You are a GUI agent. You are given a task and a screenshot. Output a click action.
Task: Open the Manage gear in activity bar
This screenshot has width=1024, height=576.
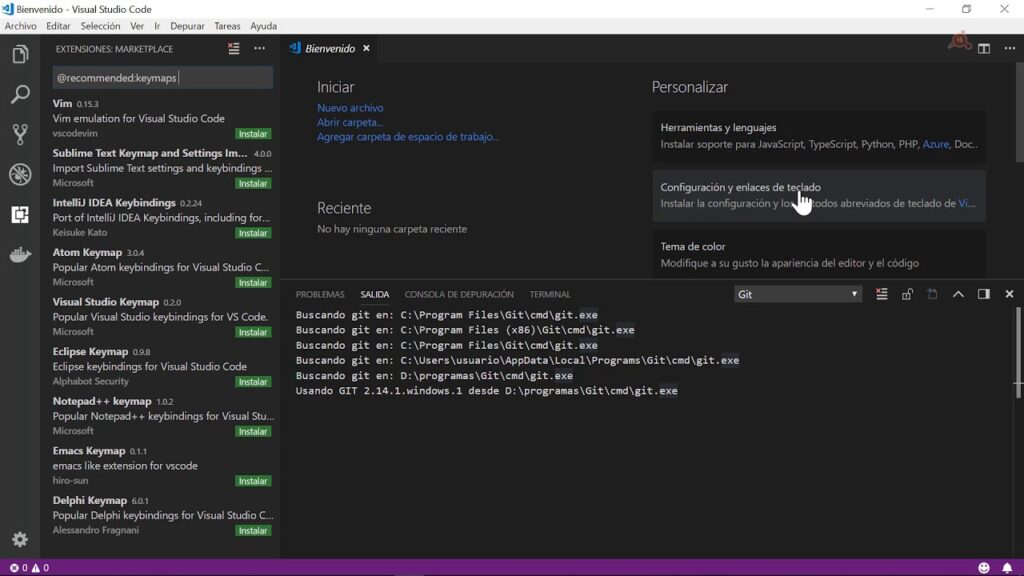pyautogui.click(x=20, y=539)
